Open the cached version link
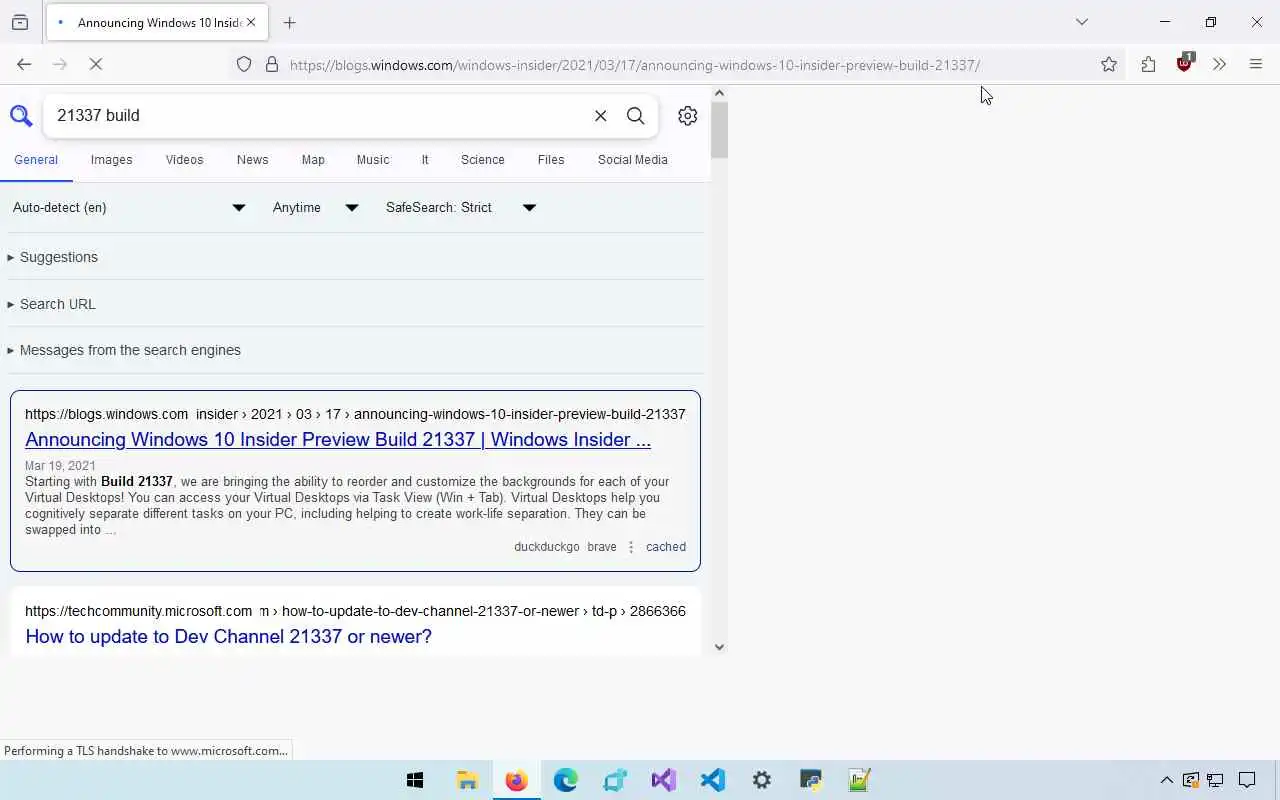Image resolution: width=1280 pixels, height=800 pixels. tap(666, 547)
